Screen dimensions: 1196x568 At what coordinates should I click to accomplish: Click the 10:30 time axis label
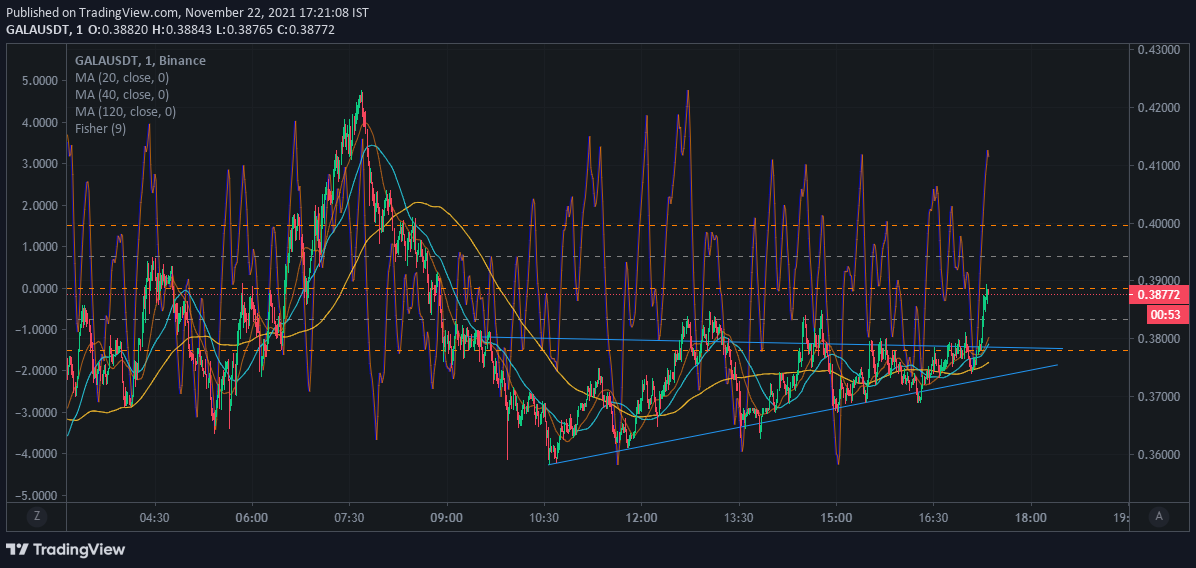[544, 517]
